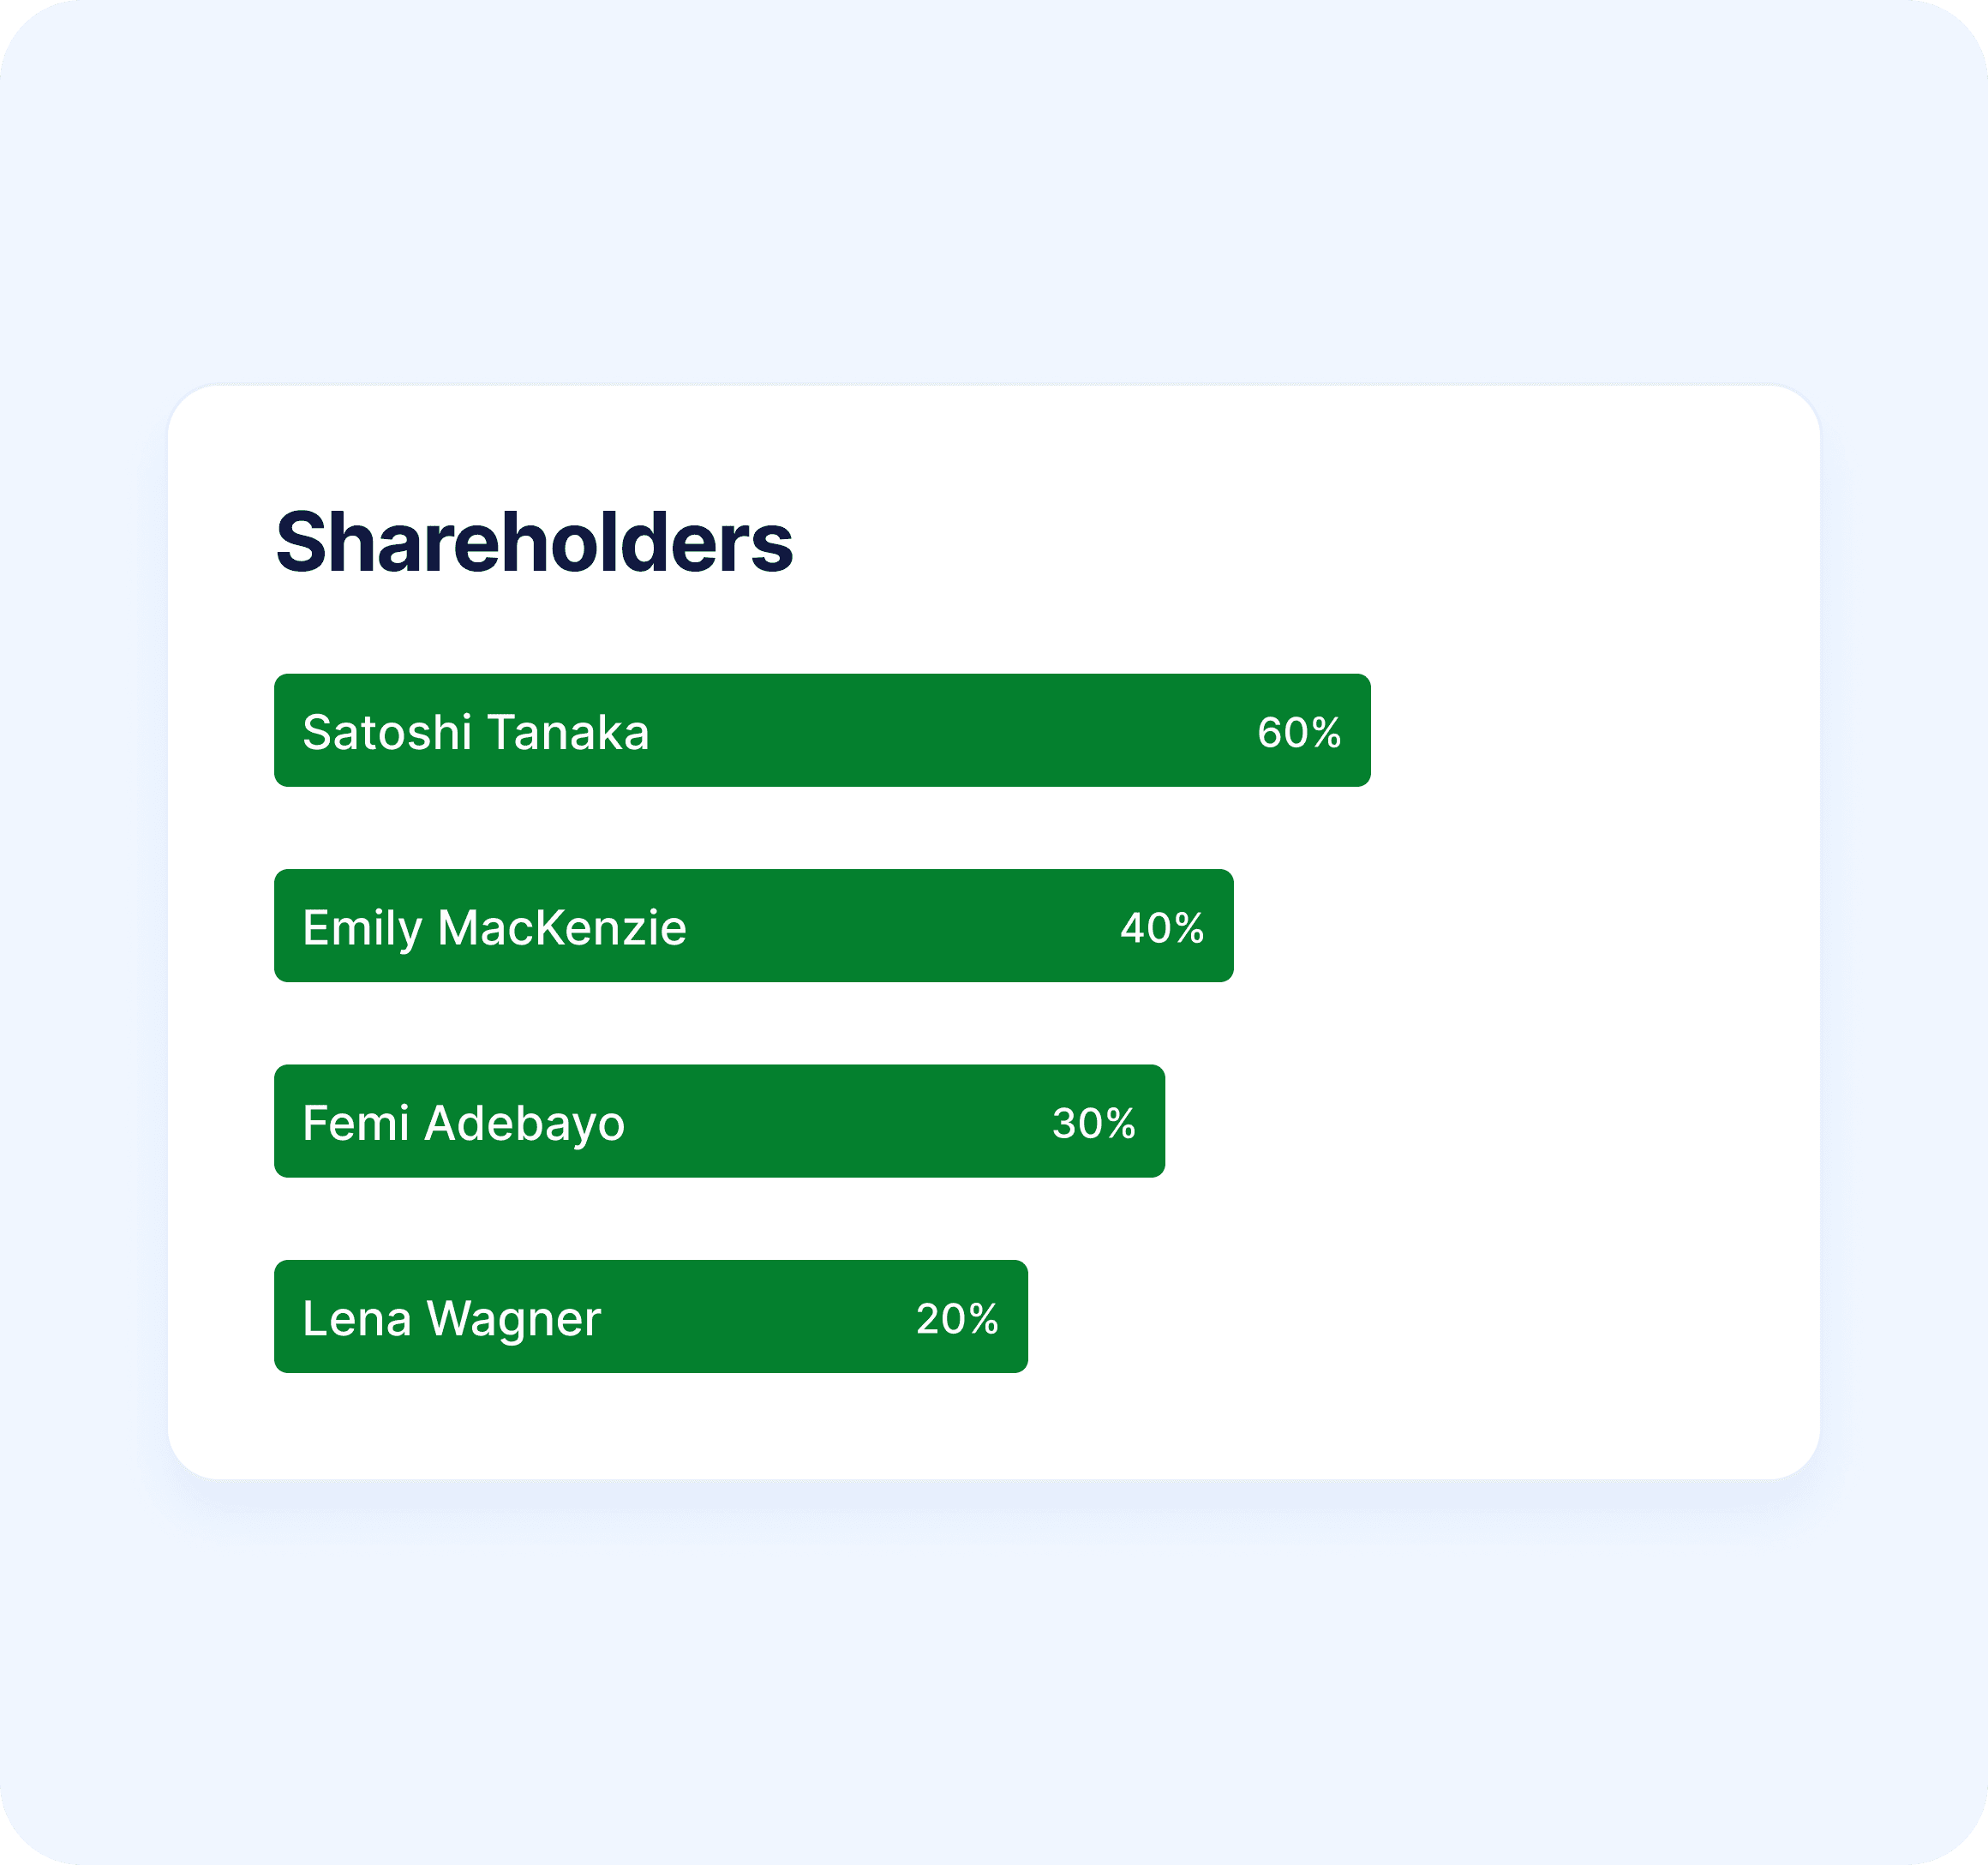Click the middle of Emily MacKenzie's bar
1988x1865 pixels.
[754, 926]
